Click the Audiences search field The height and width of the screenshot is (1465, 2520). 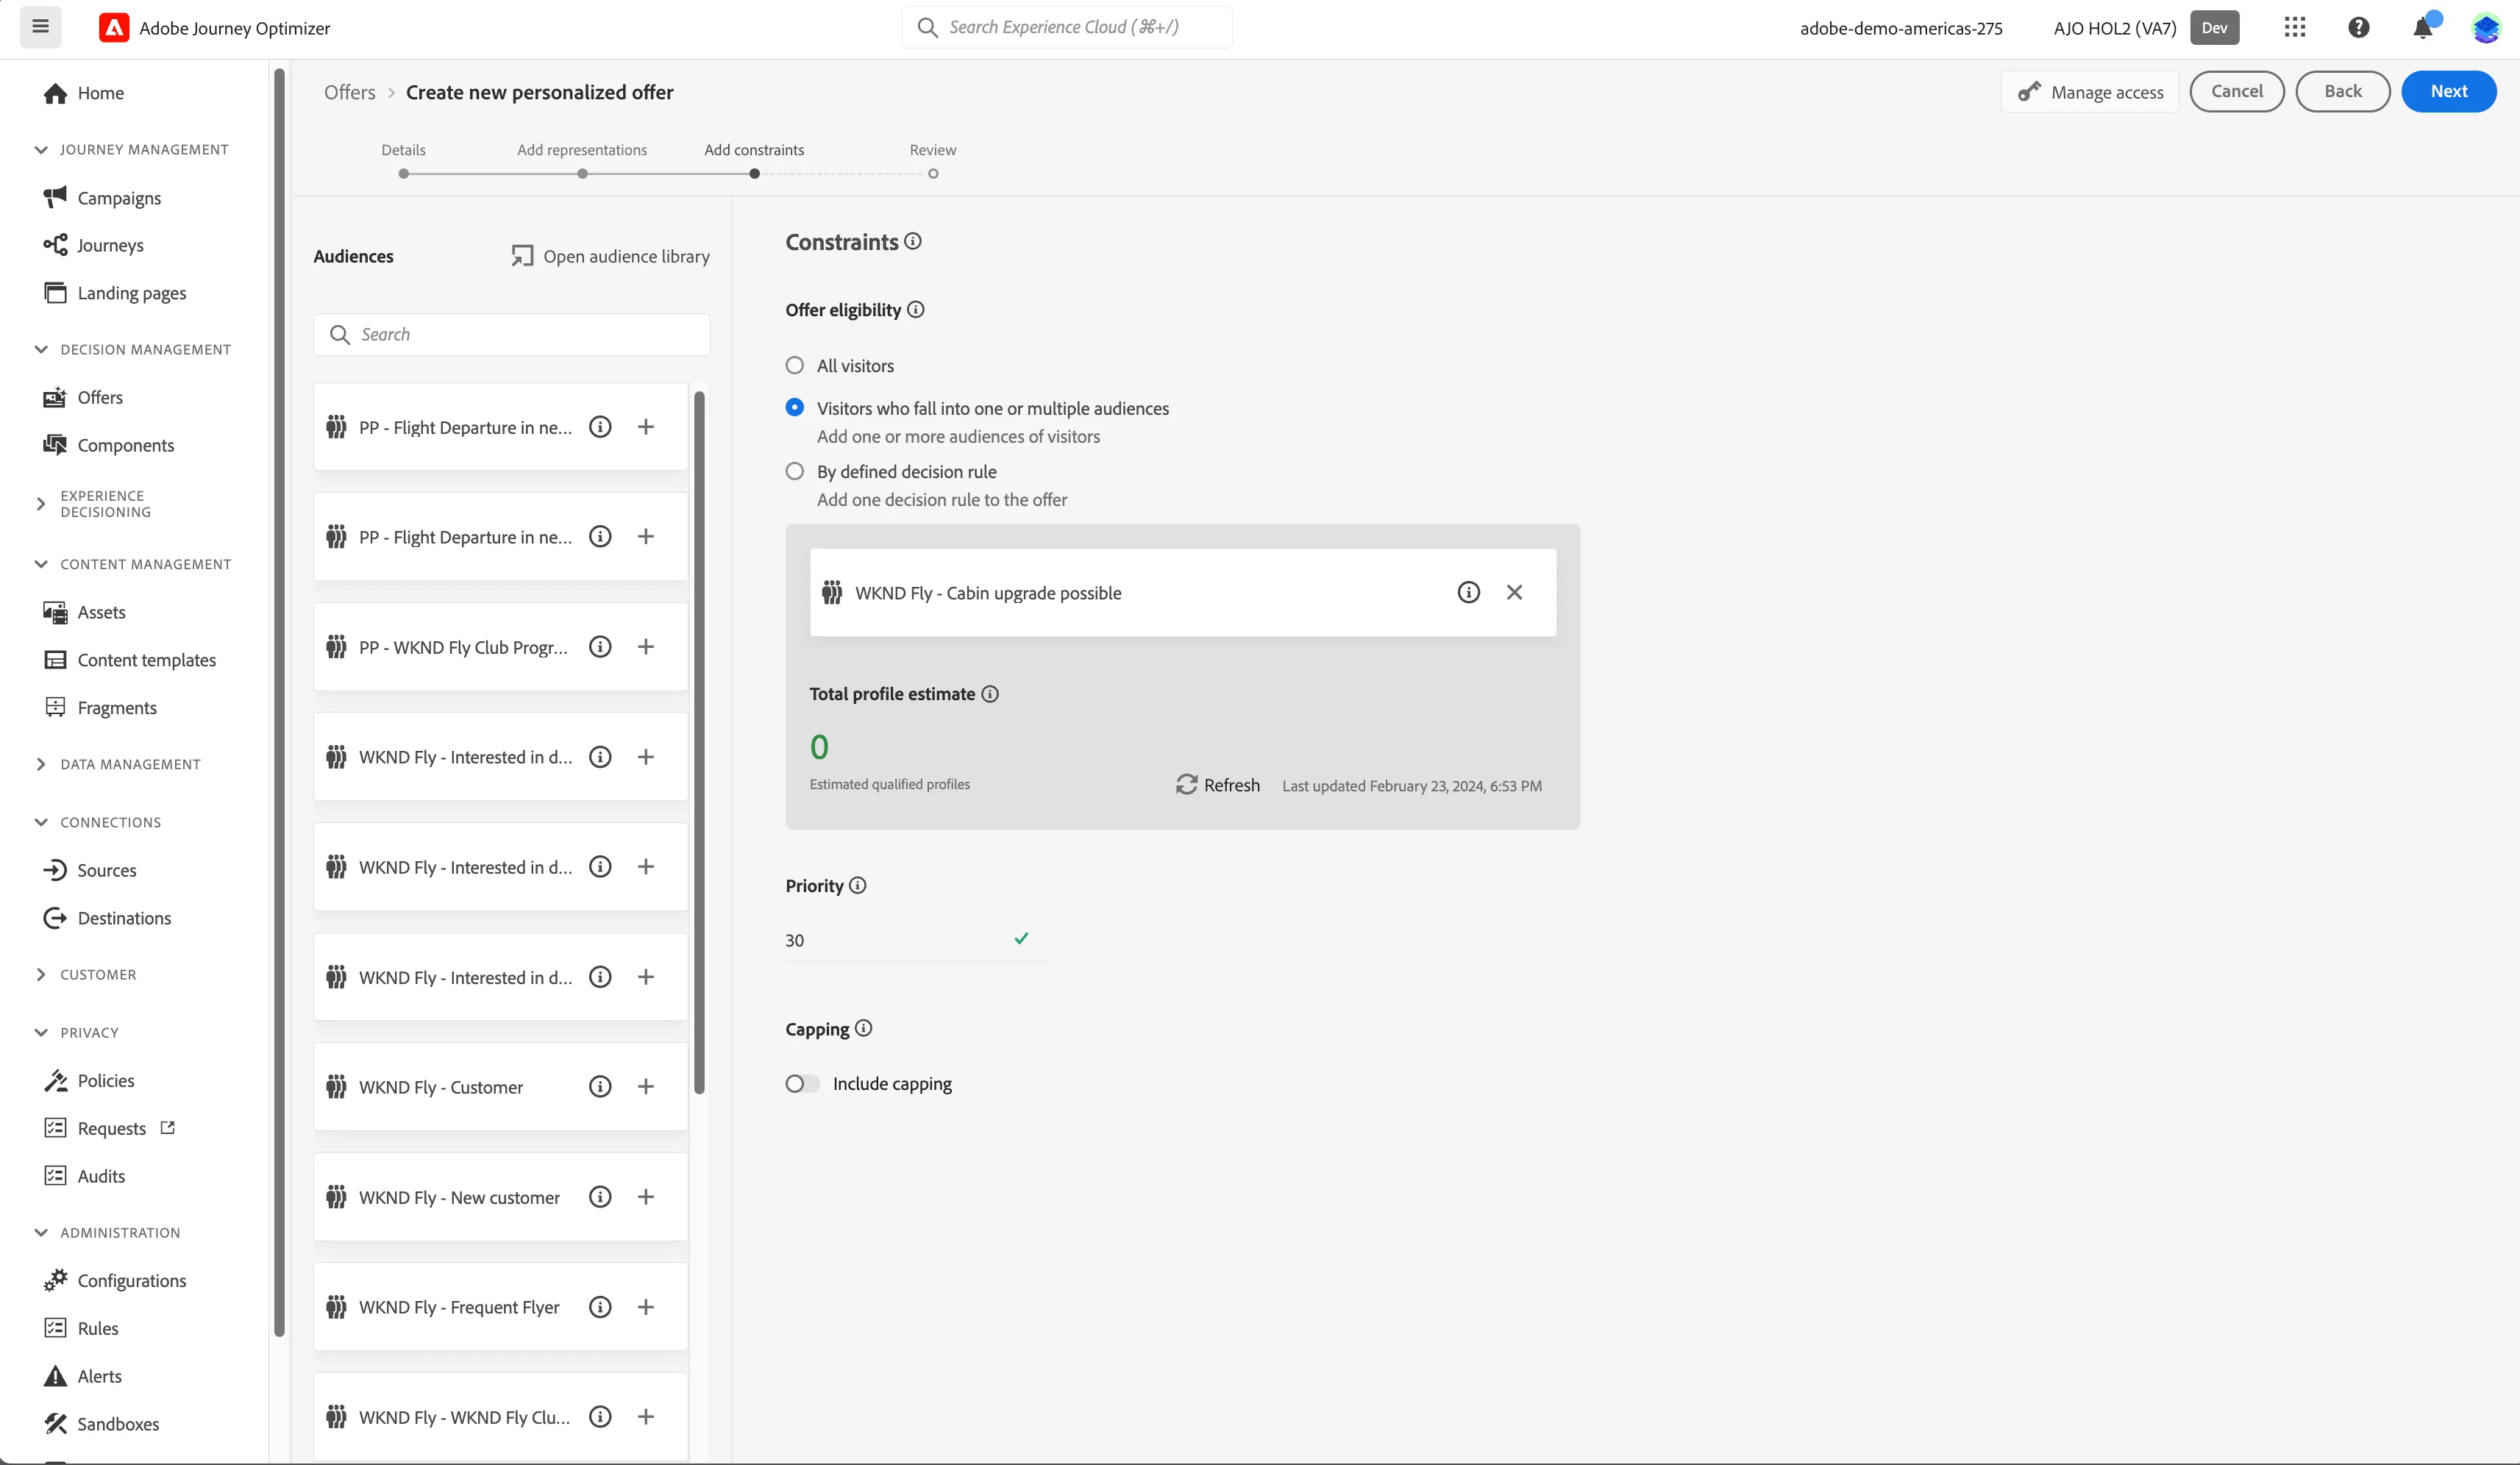[511, 334]
